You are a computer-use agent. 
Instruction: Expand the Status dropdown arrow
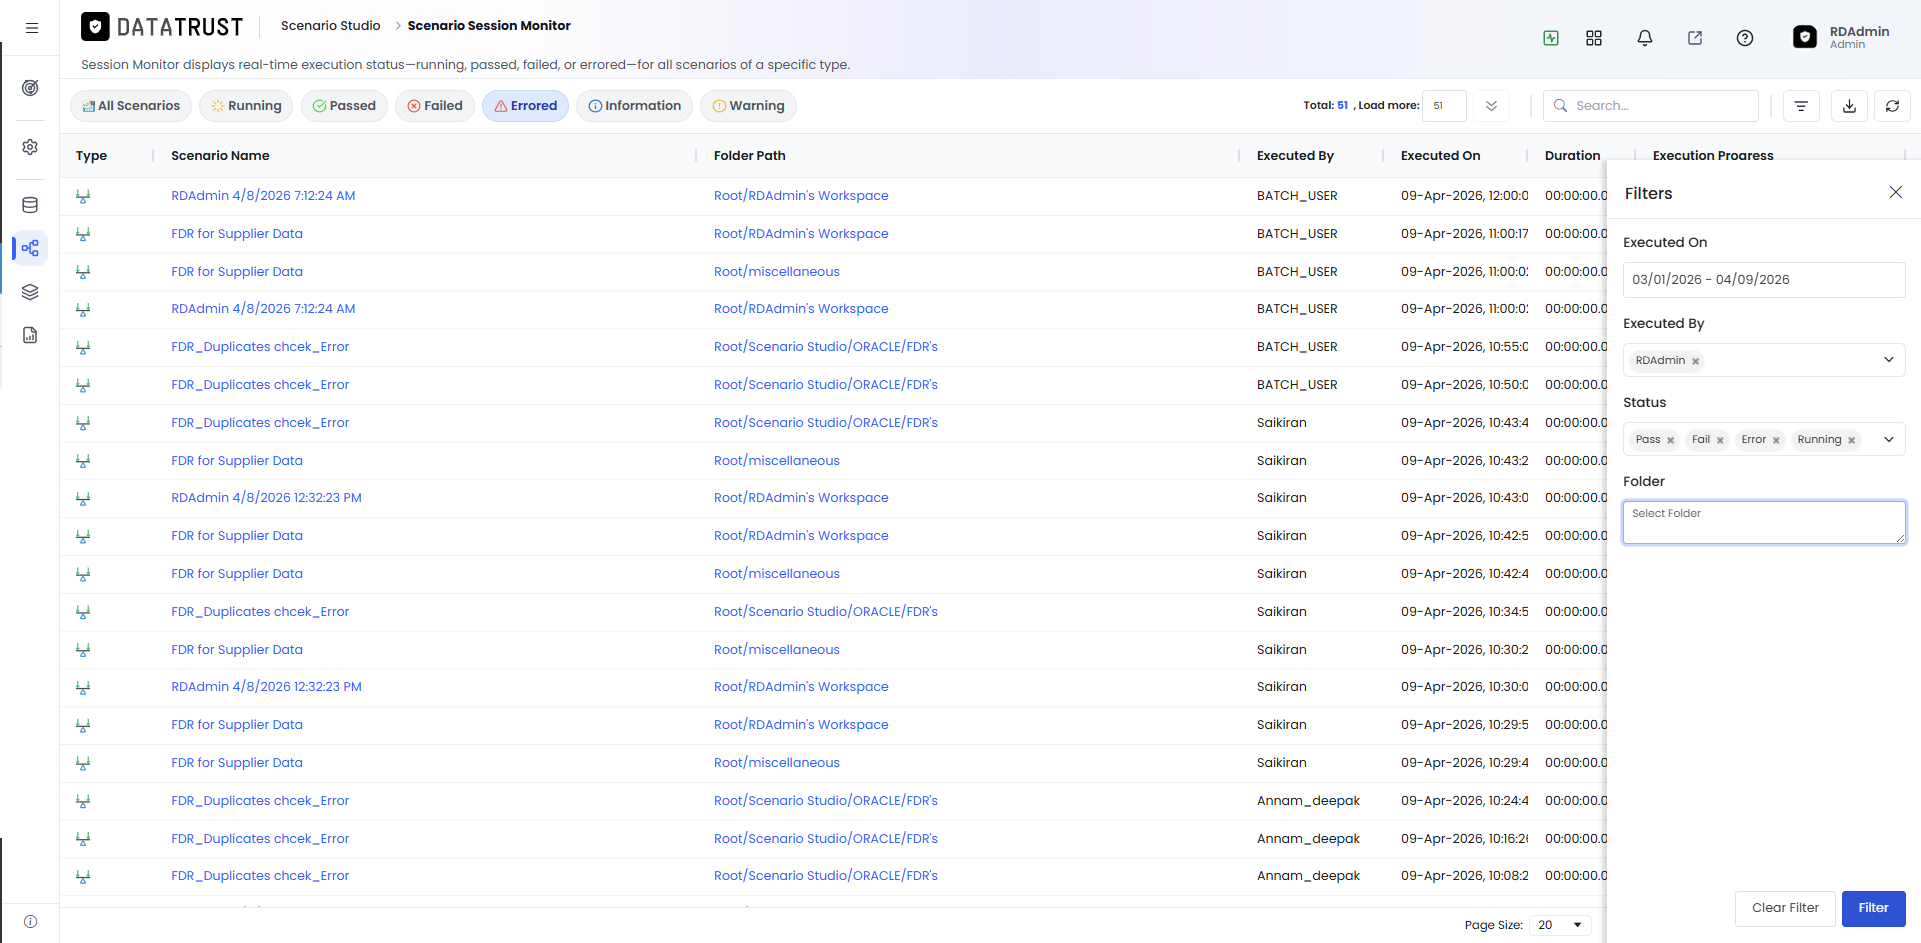pos(1889,439)
